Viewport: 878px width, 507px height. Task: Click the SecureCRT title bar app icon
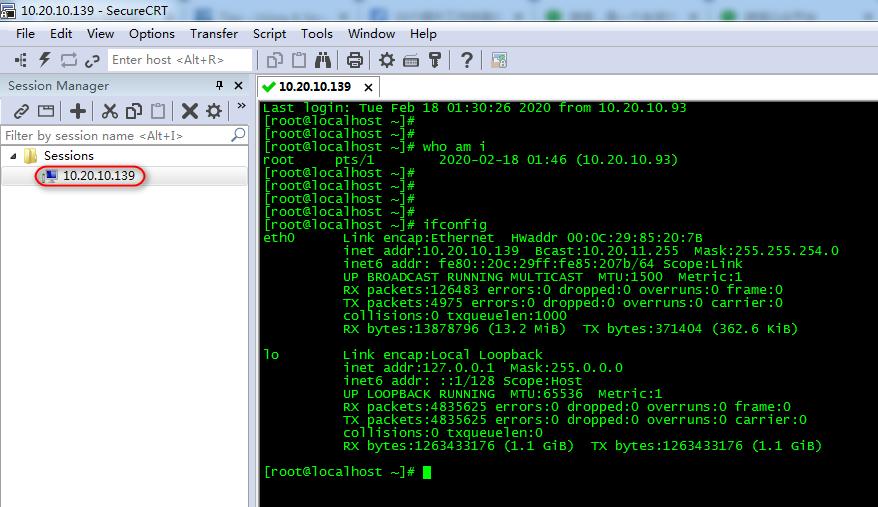coord(8,10)
